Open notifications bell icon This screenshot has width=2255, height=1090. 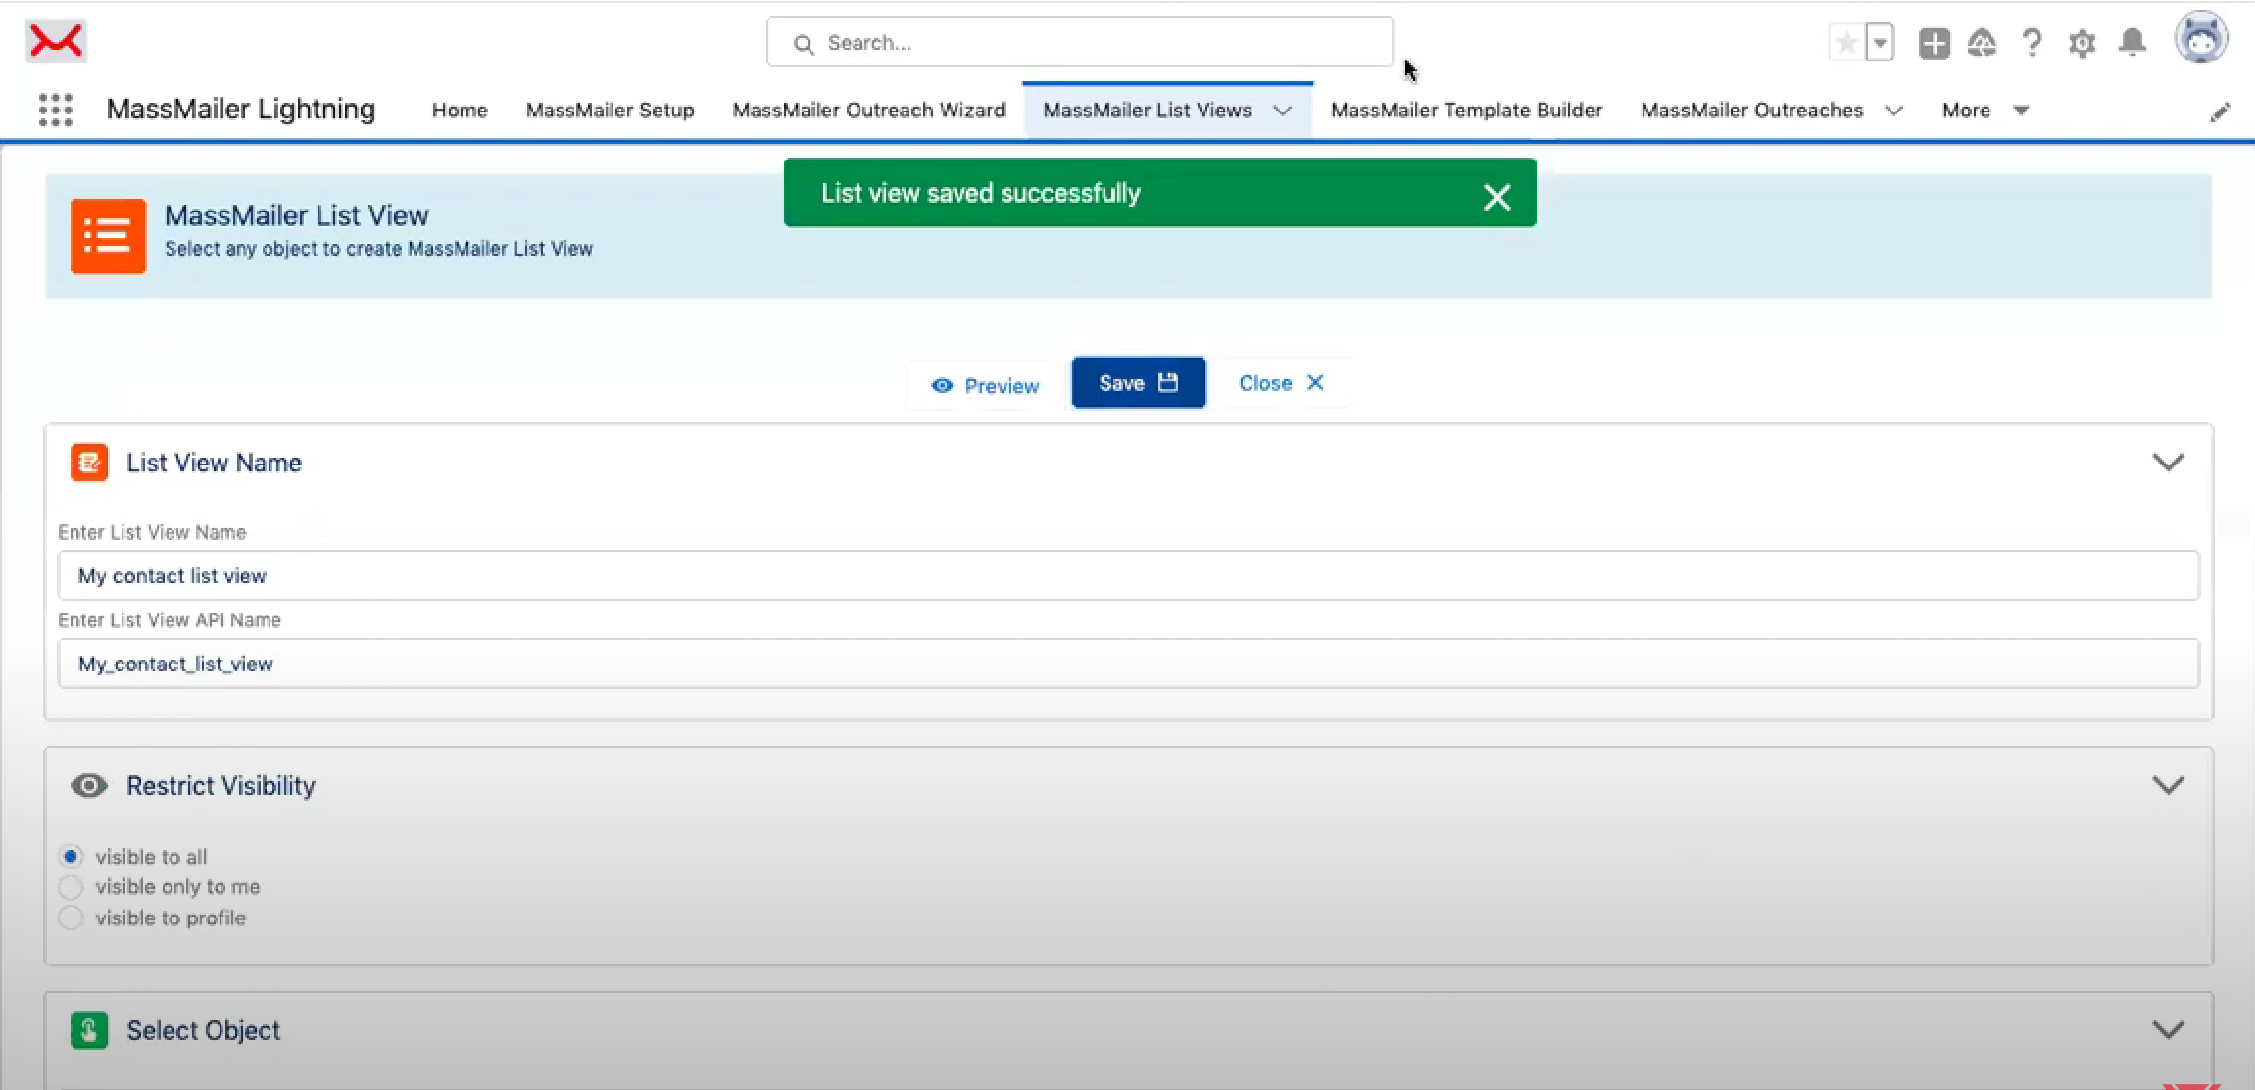tap(2133, 43)
